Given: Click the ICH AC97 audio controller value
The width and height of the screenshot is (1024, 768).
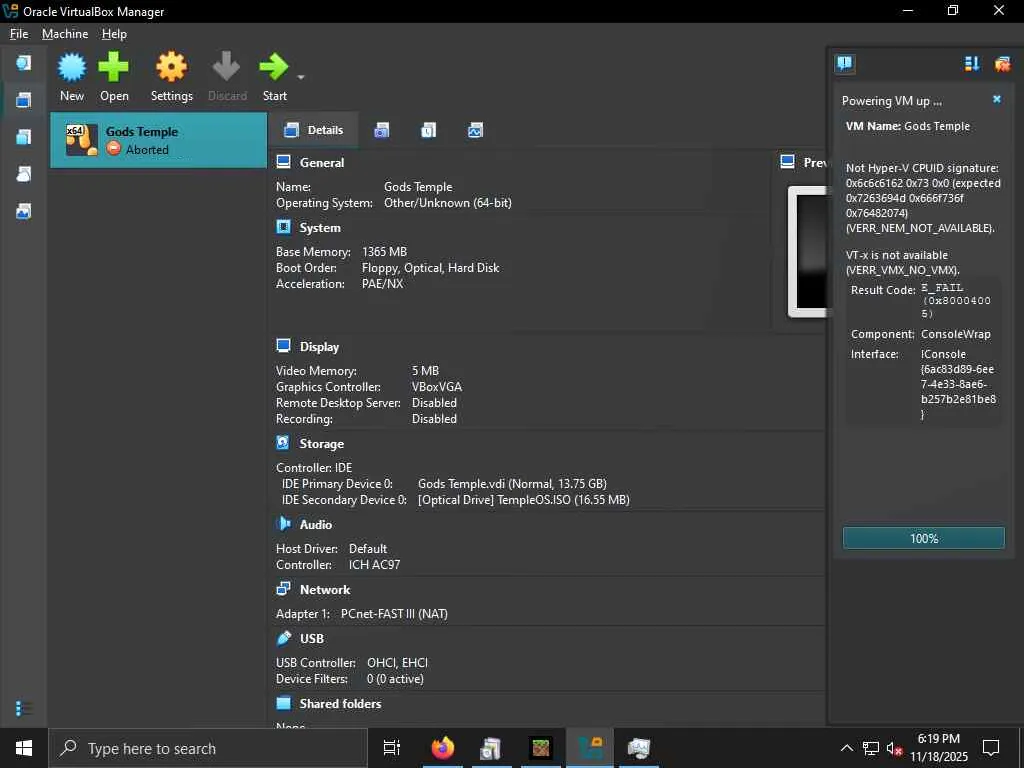Looking at the screenshot, I should 374,565.
